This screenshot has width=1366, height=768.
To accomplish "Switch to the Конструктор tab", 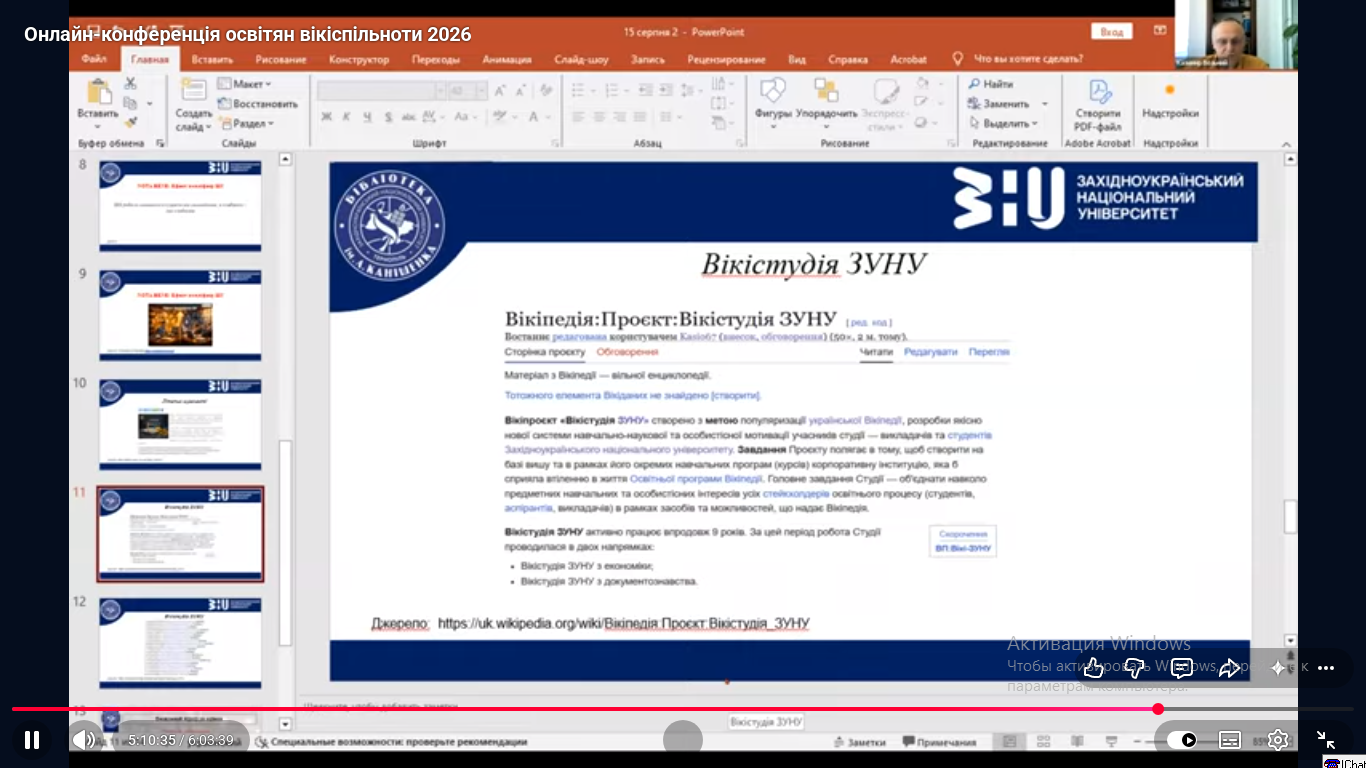I will (359, 59).
